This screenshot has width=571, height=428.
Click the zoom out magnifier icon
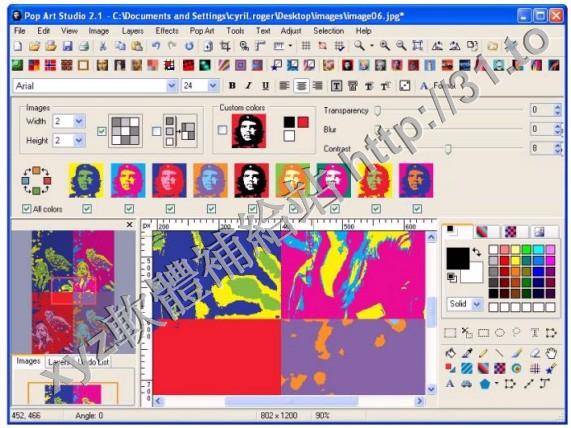(401, 46)
